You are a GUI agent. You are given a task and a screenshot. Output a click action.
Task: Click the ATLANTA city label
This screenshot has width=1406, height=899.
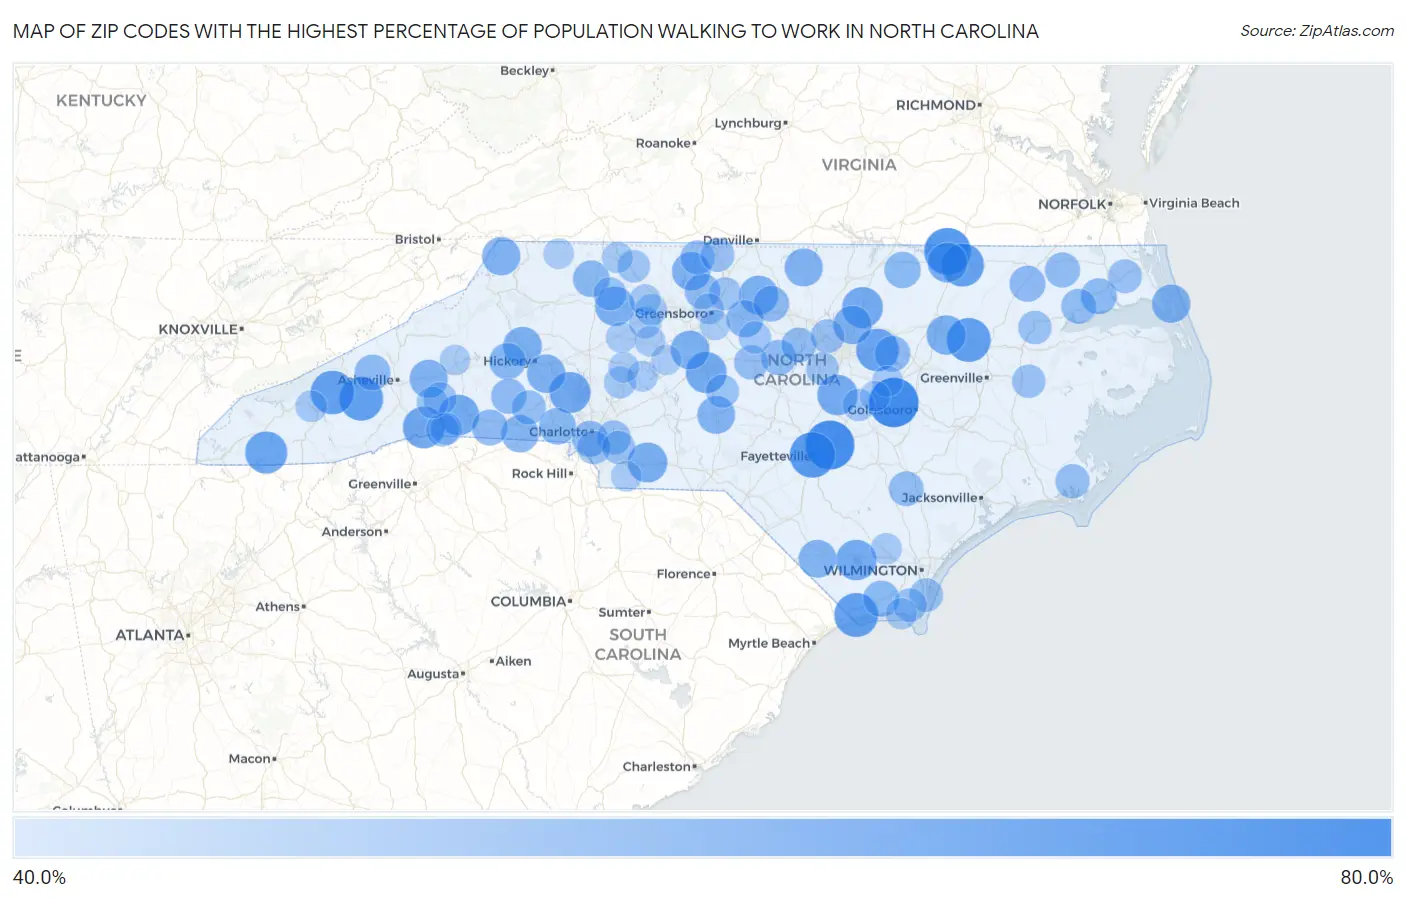click(152, 635)
